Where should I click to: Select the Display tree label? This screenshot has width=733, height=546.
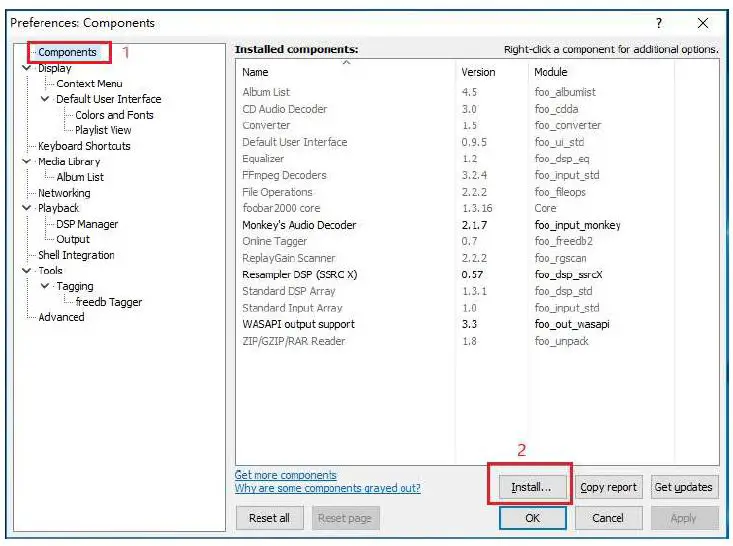(55, 68)
